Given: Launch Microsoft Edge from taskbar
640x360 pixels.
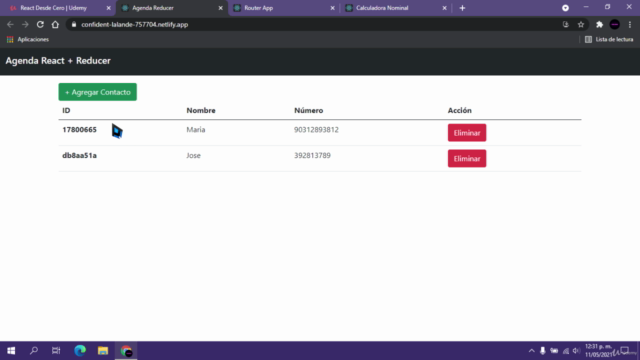Looking at the screenshot, I should coord(80,351).
